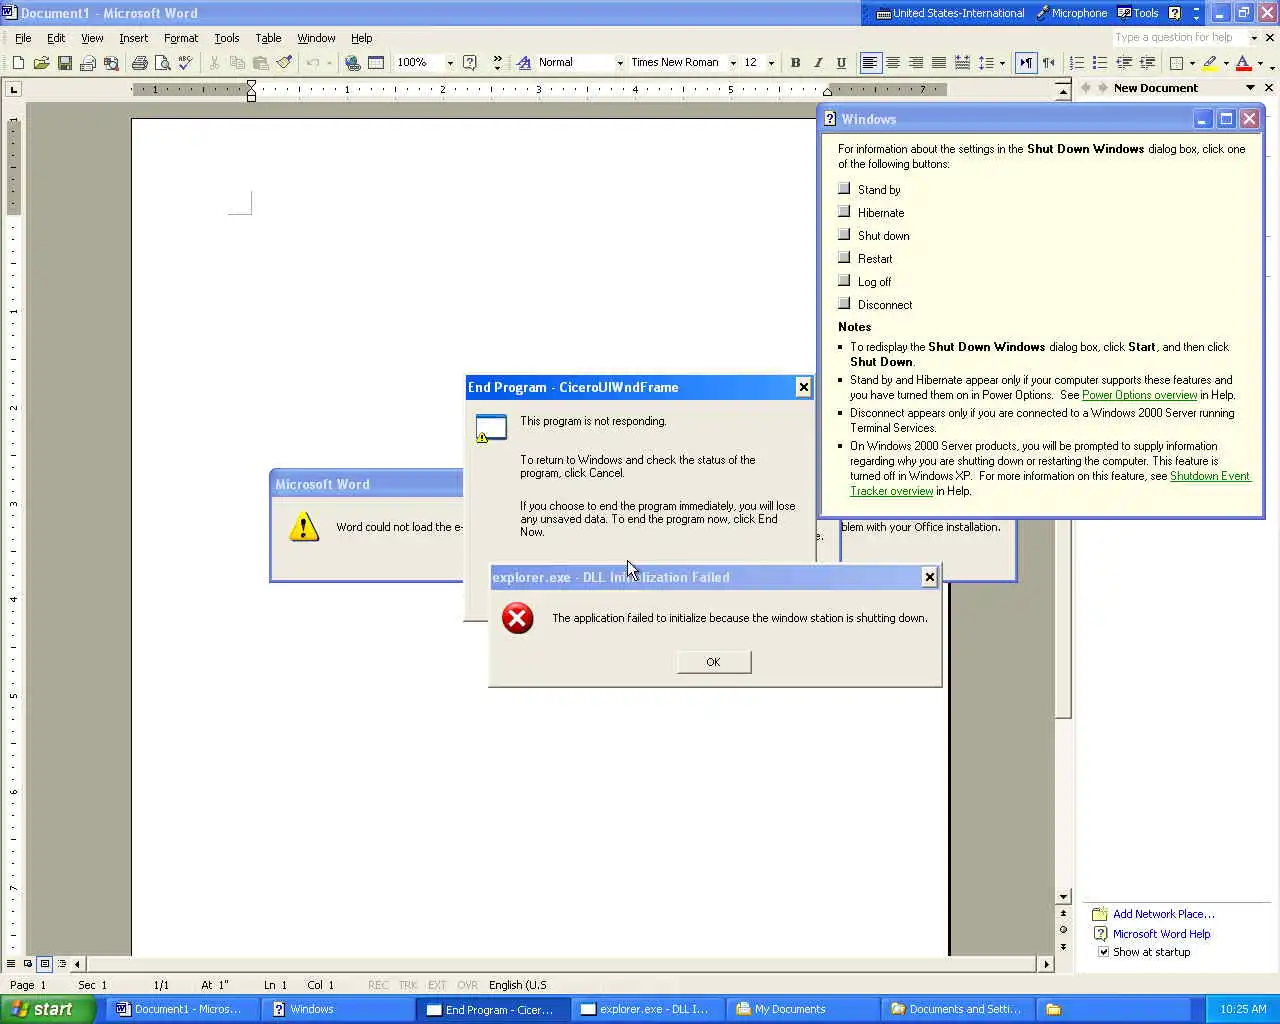Open the Style dropdown showing Normal
The height and width of the screenshot is (1024, 1280).
620,63
